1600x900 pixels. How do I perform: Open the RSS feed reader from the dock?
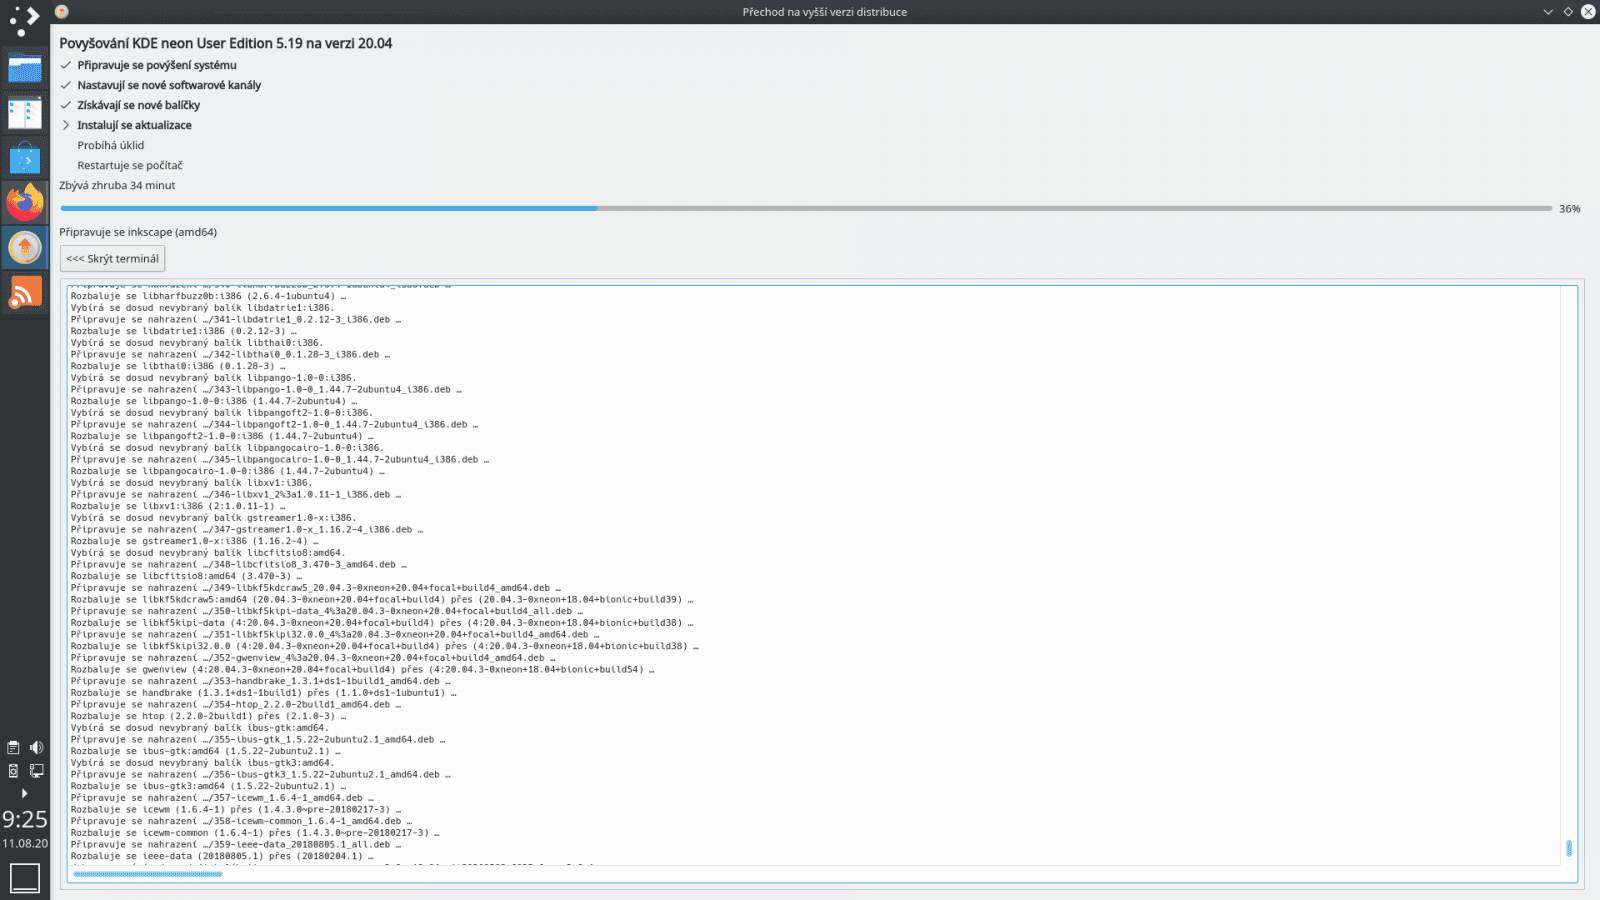pos(25,291)
